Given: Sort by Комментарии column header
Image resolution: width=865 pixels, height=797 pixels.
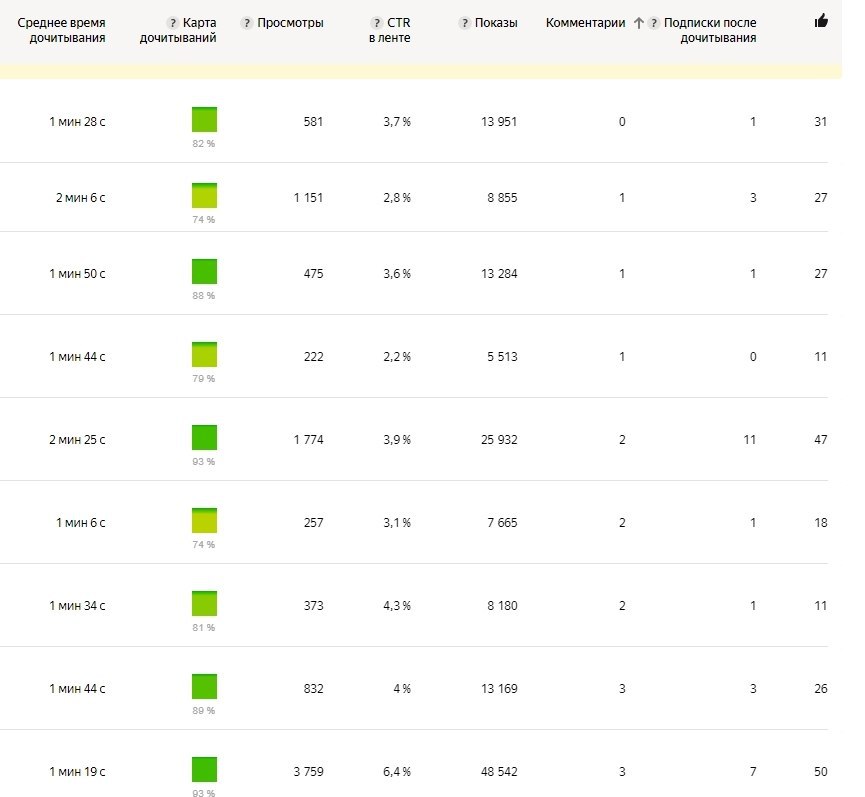Looking at the screenshot, I should [585, 23].
